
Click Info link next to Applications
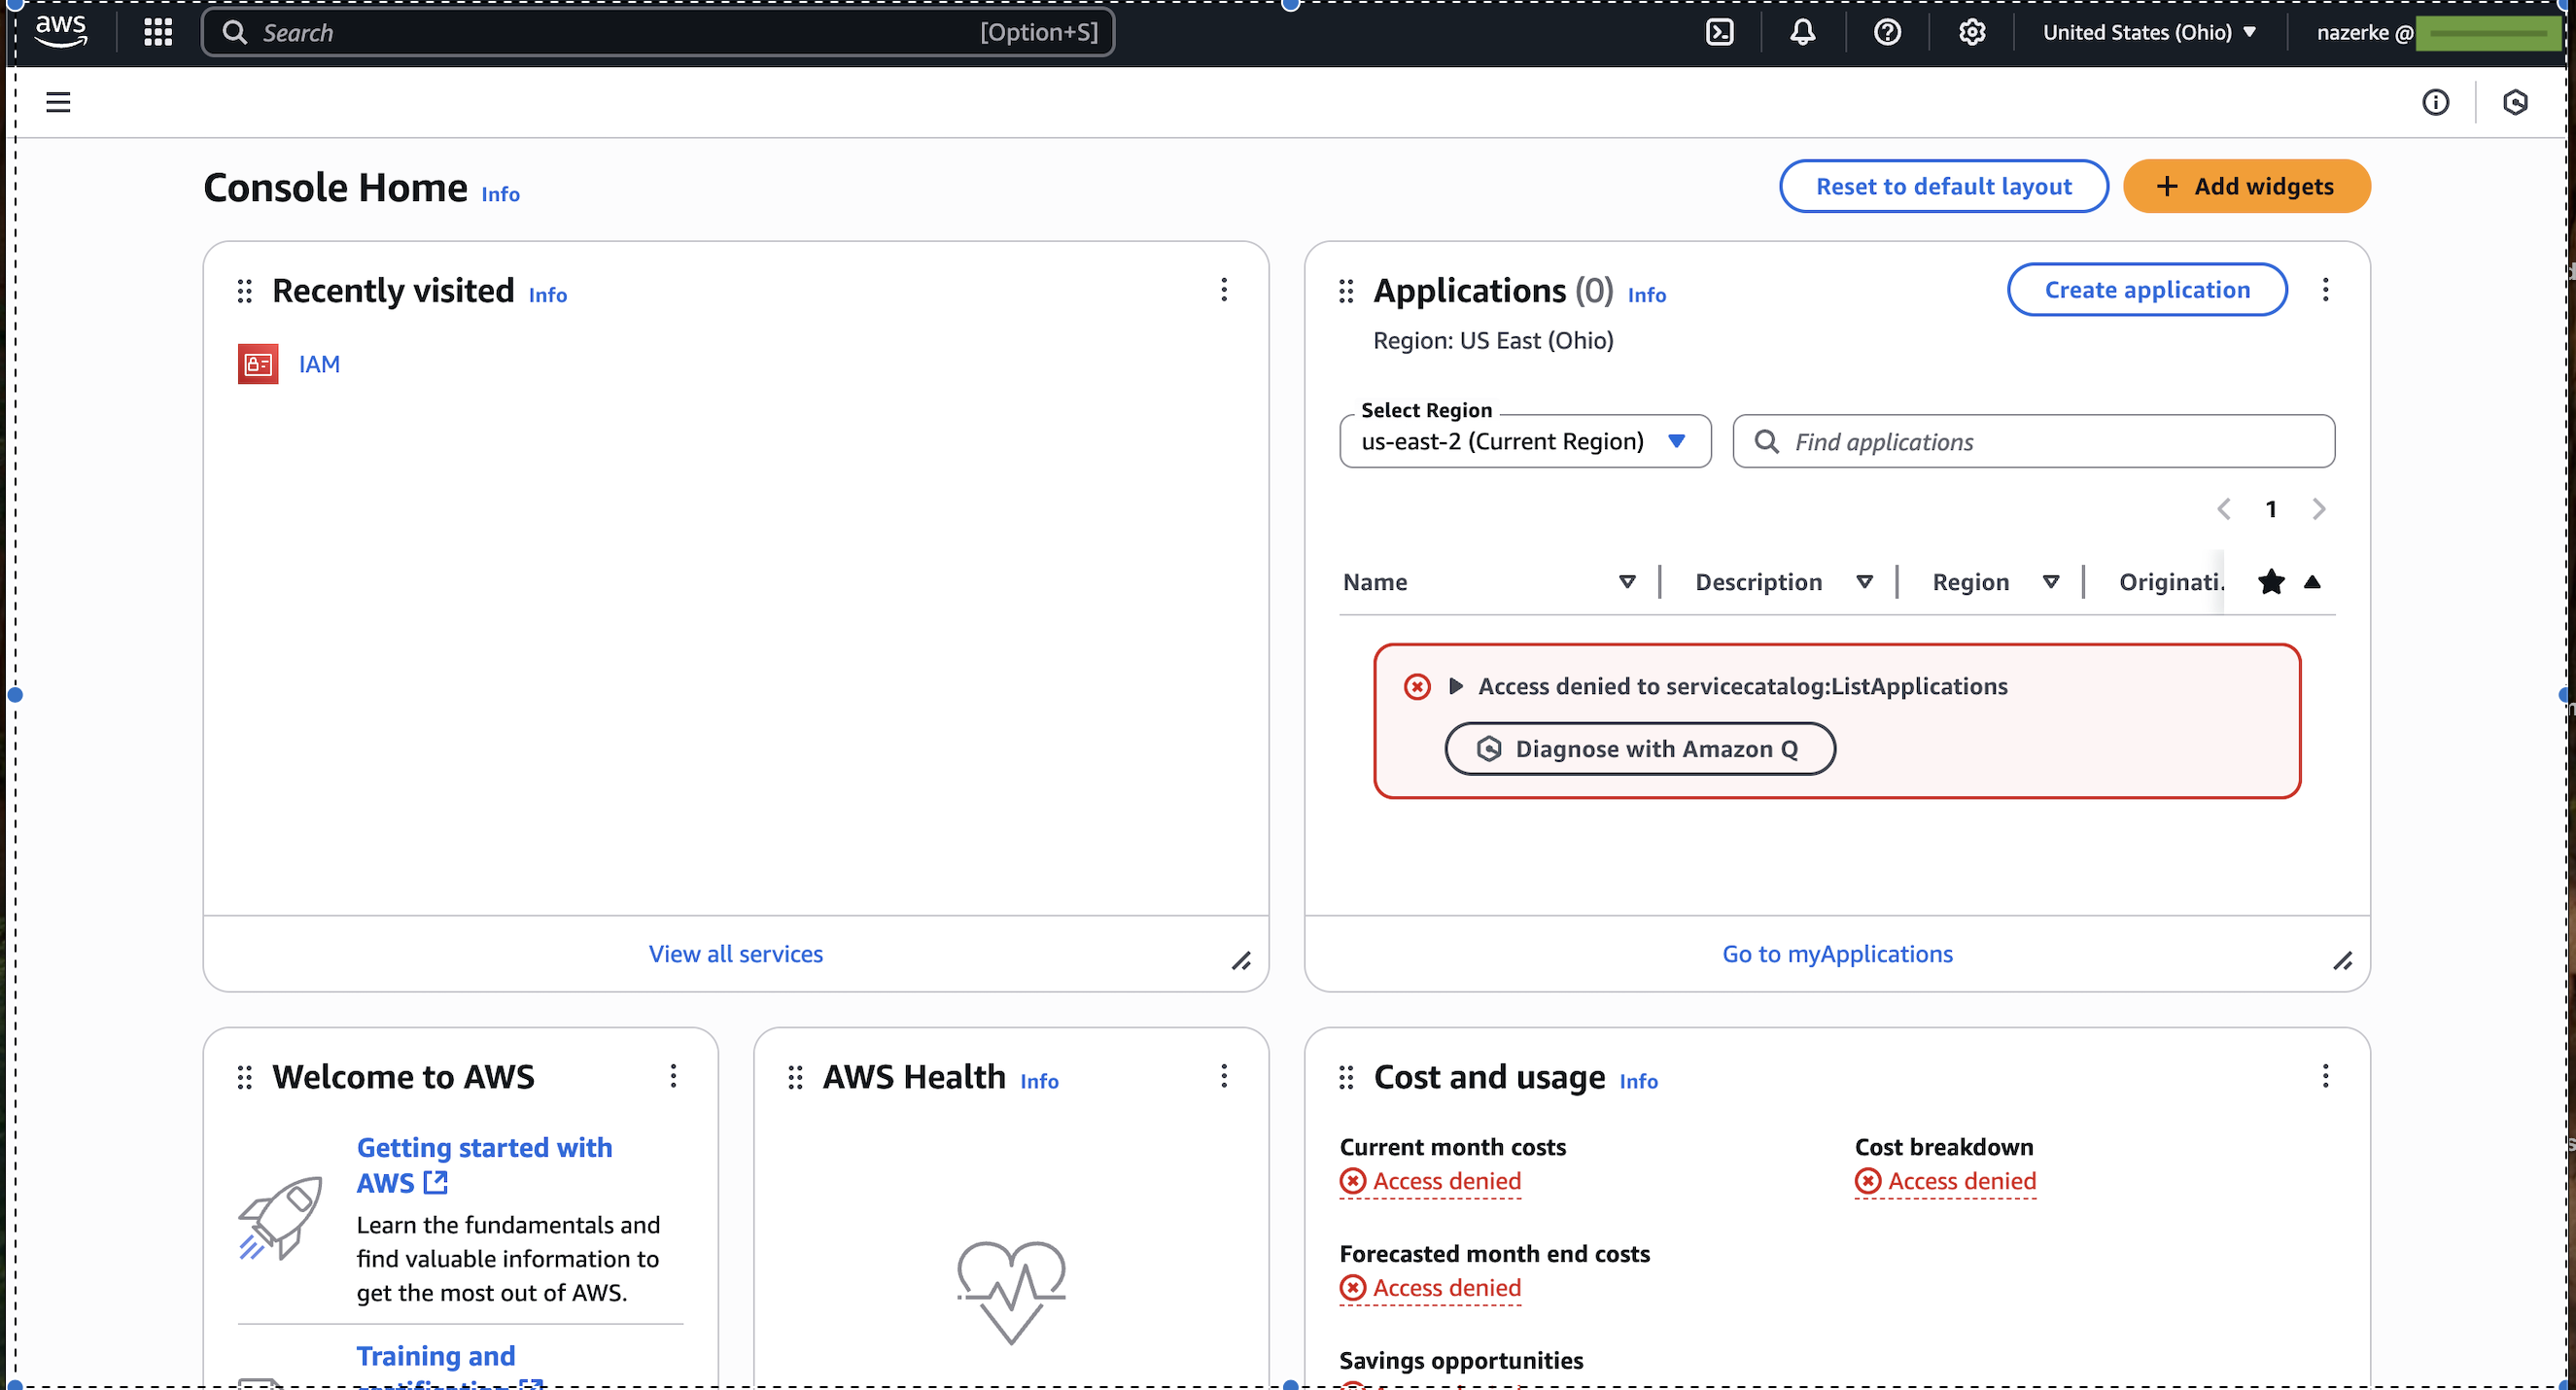tap(1646, 296)
